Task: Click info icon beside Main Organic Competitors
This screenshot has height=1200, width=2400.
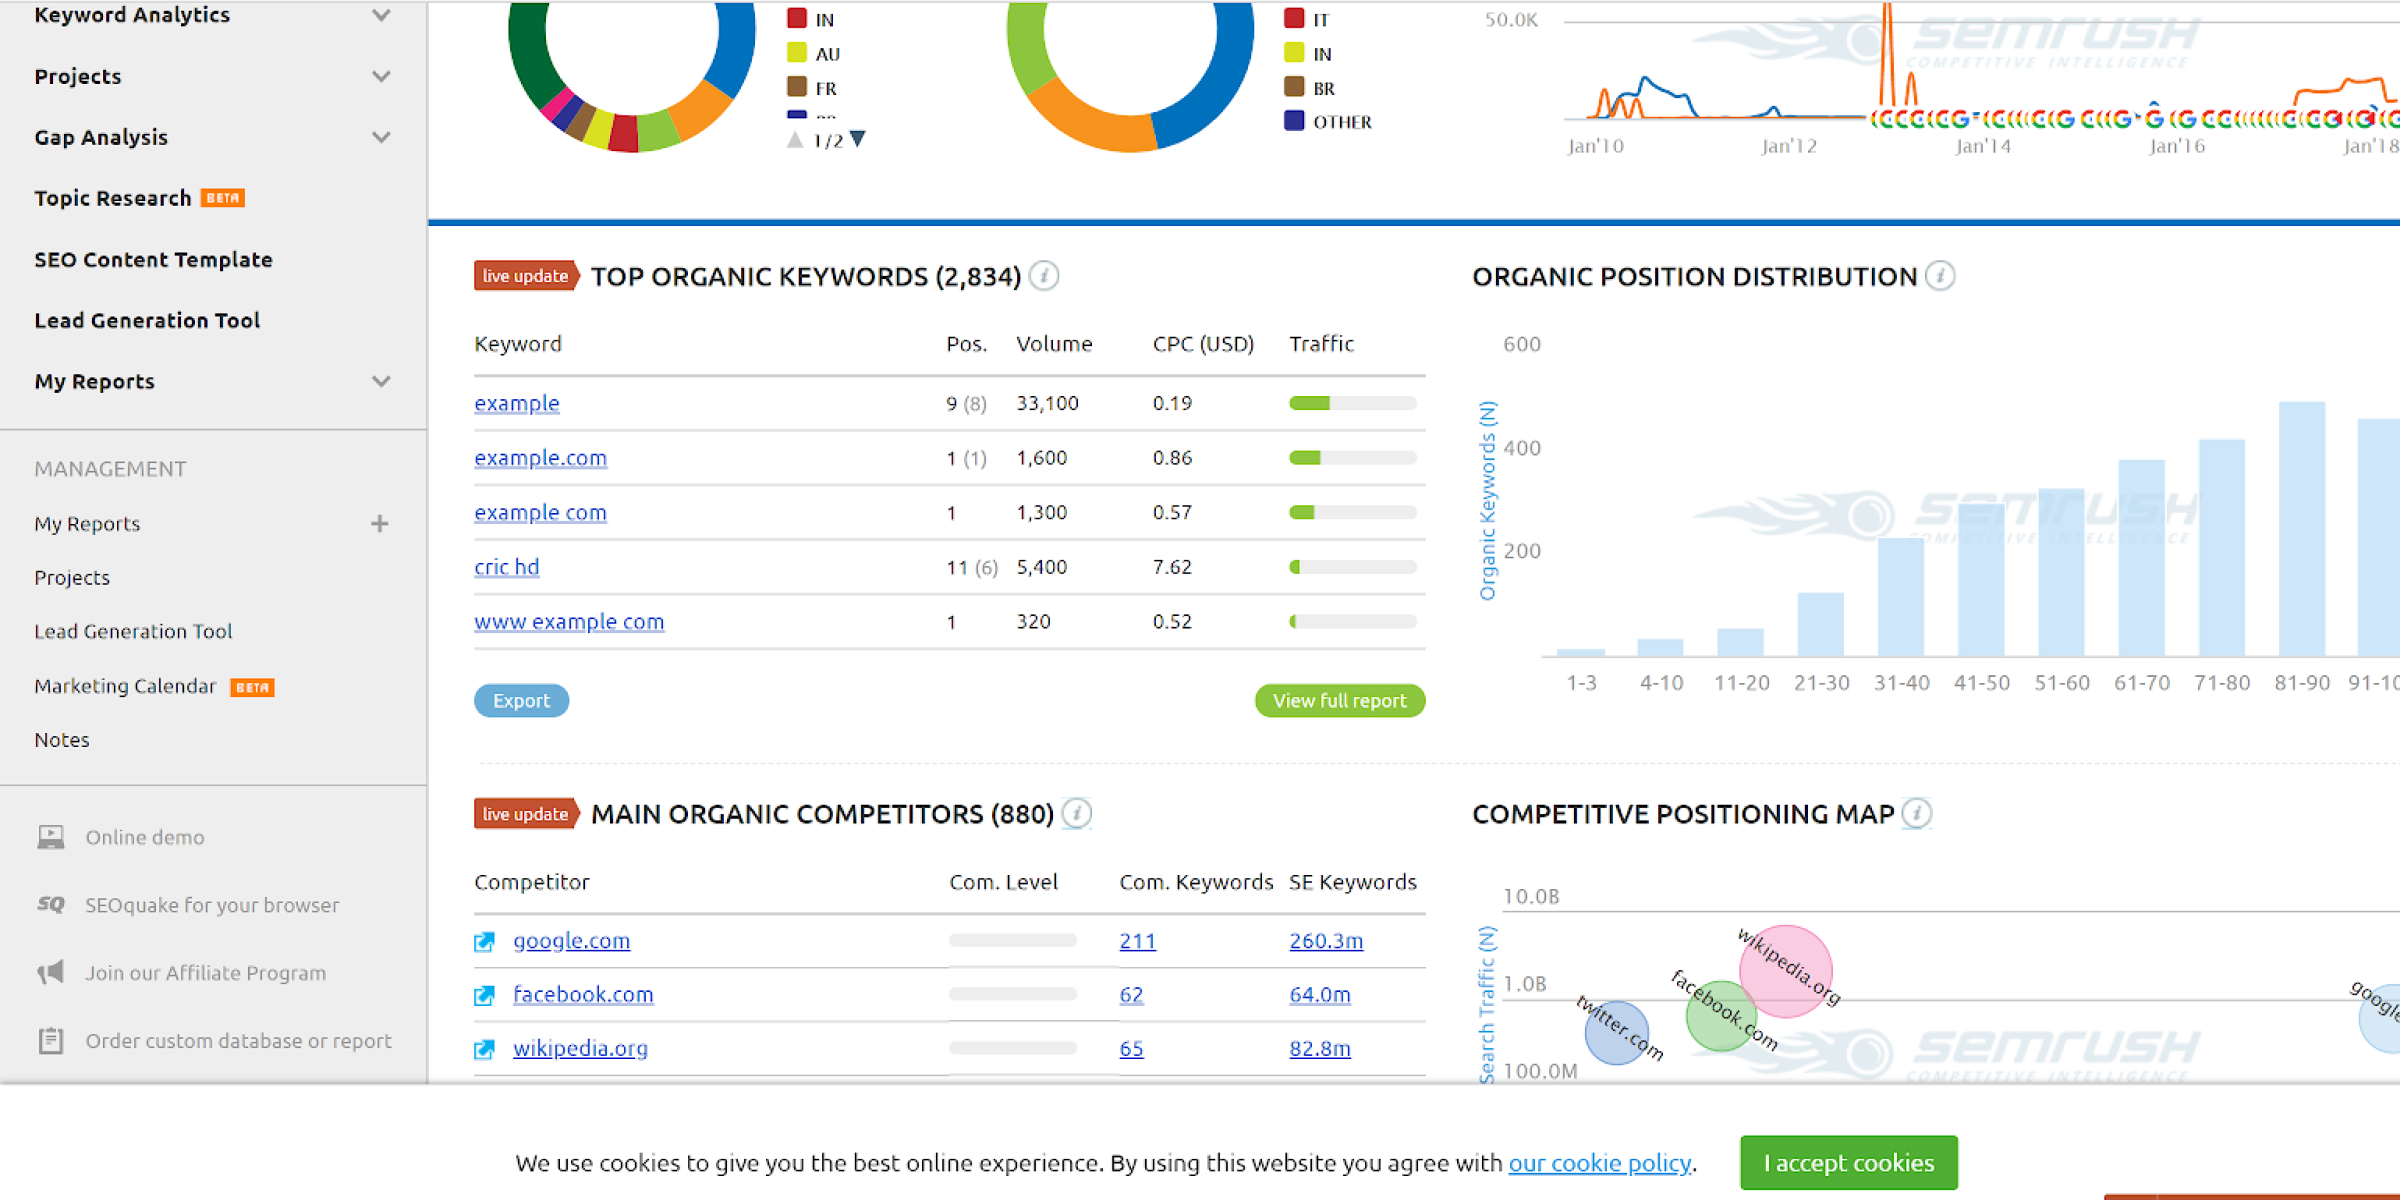Action: pos(1076,814)
